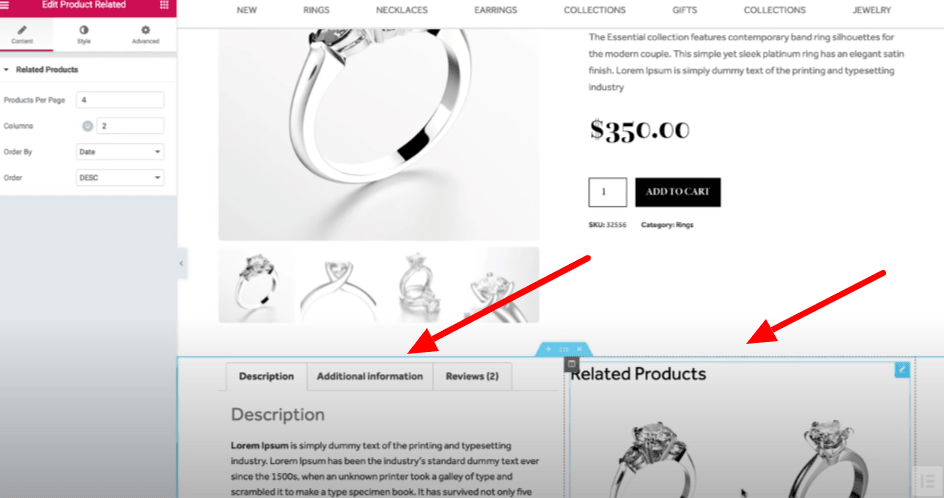The width and height of the screenshot is (944, 498).
Task: Open the Elementor hamburger menu
Action: point(5,5)
